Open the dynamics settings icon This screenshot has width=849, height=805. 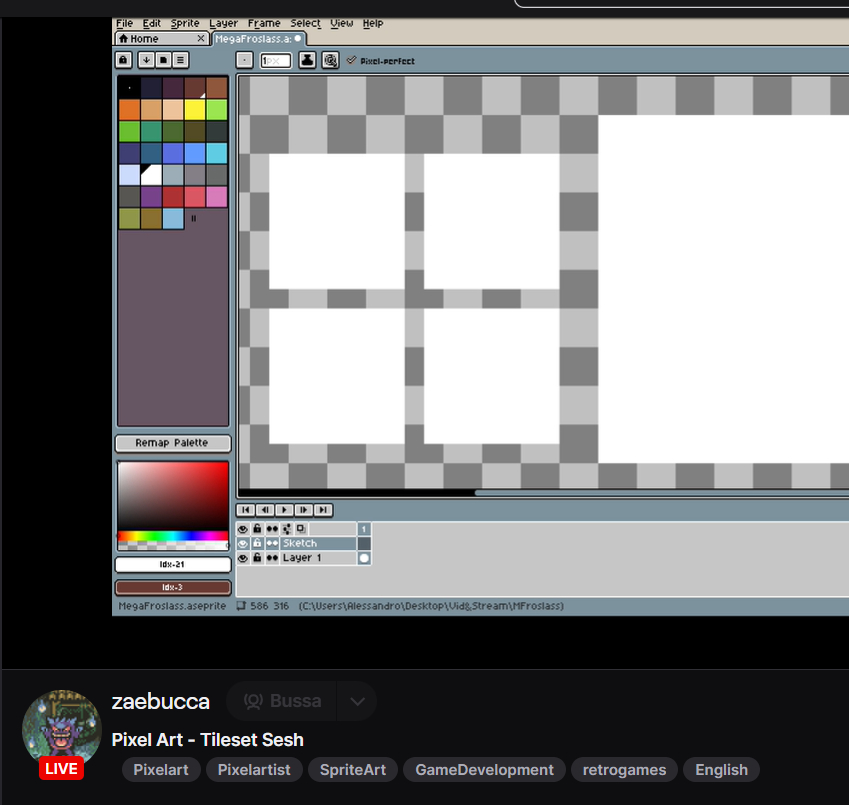tap(330, 60)
